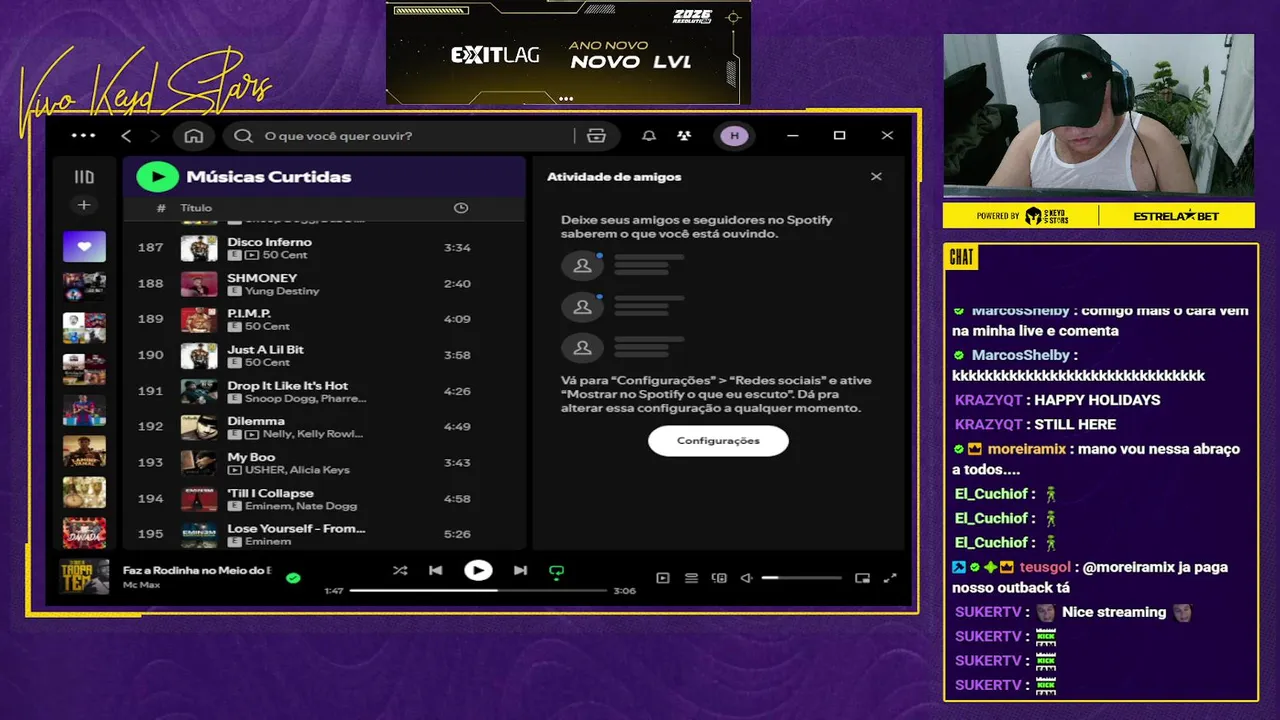Skip to the previous track

coord(436,571)
